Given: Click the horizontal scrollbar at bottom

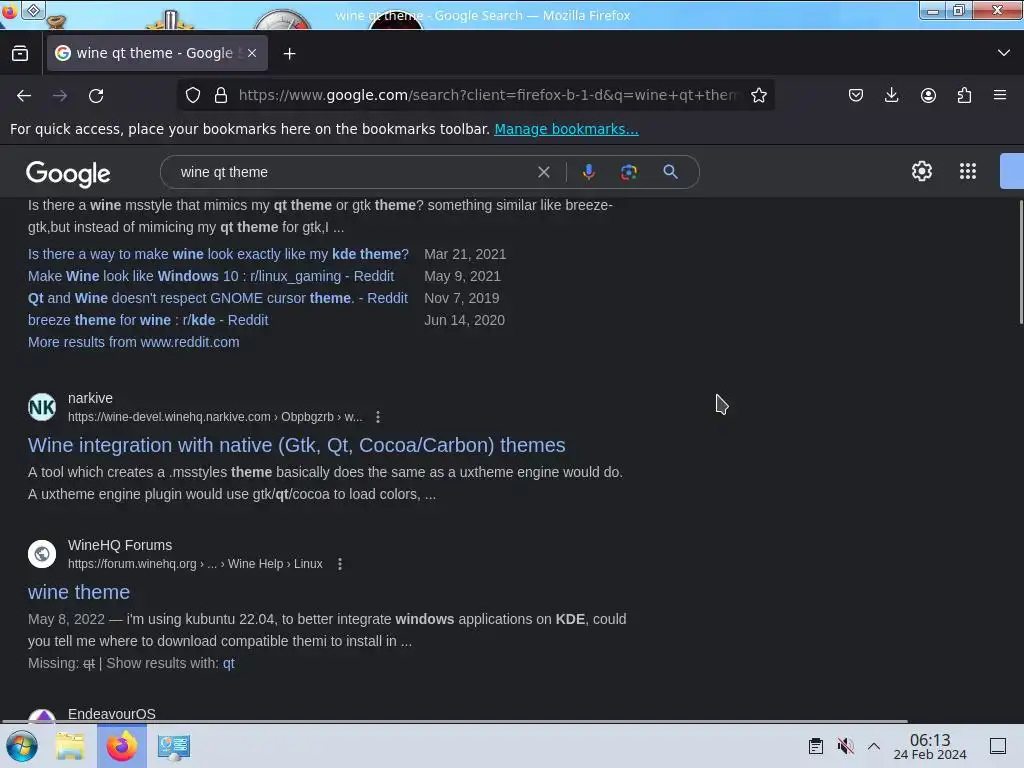Looking at the screenshot, I should click(x=455, y=722).
